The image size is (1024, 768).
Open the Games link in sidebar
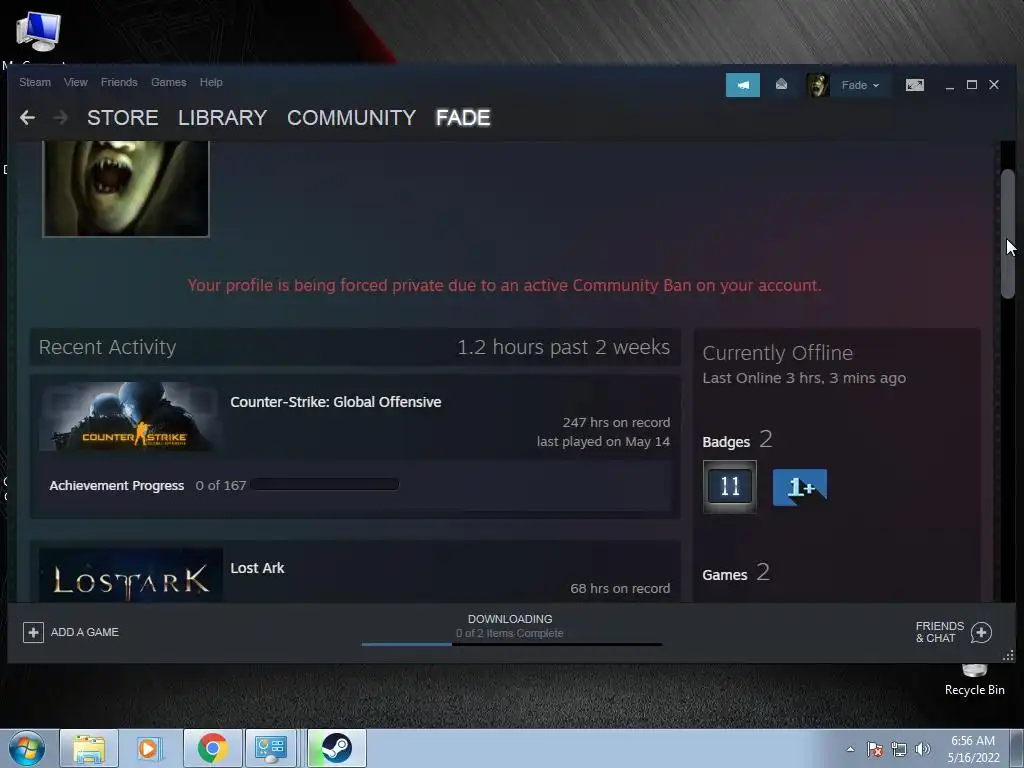pos(725,575)
